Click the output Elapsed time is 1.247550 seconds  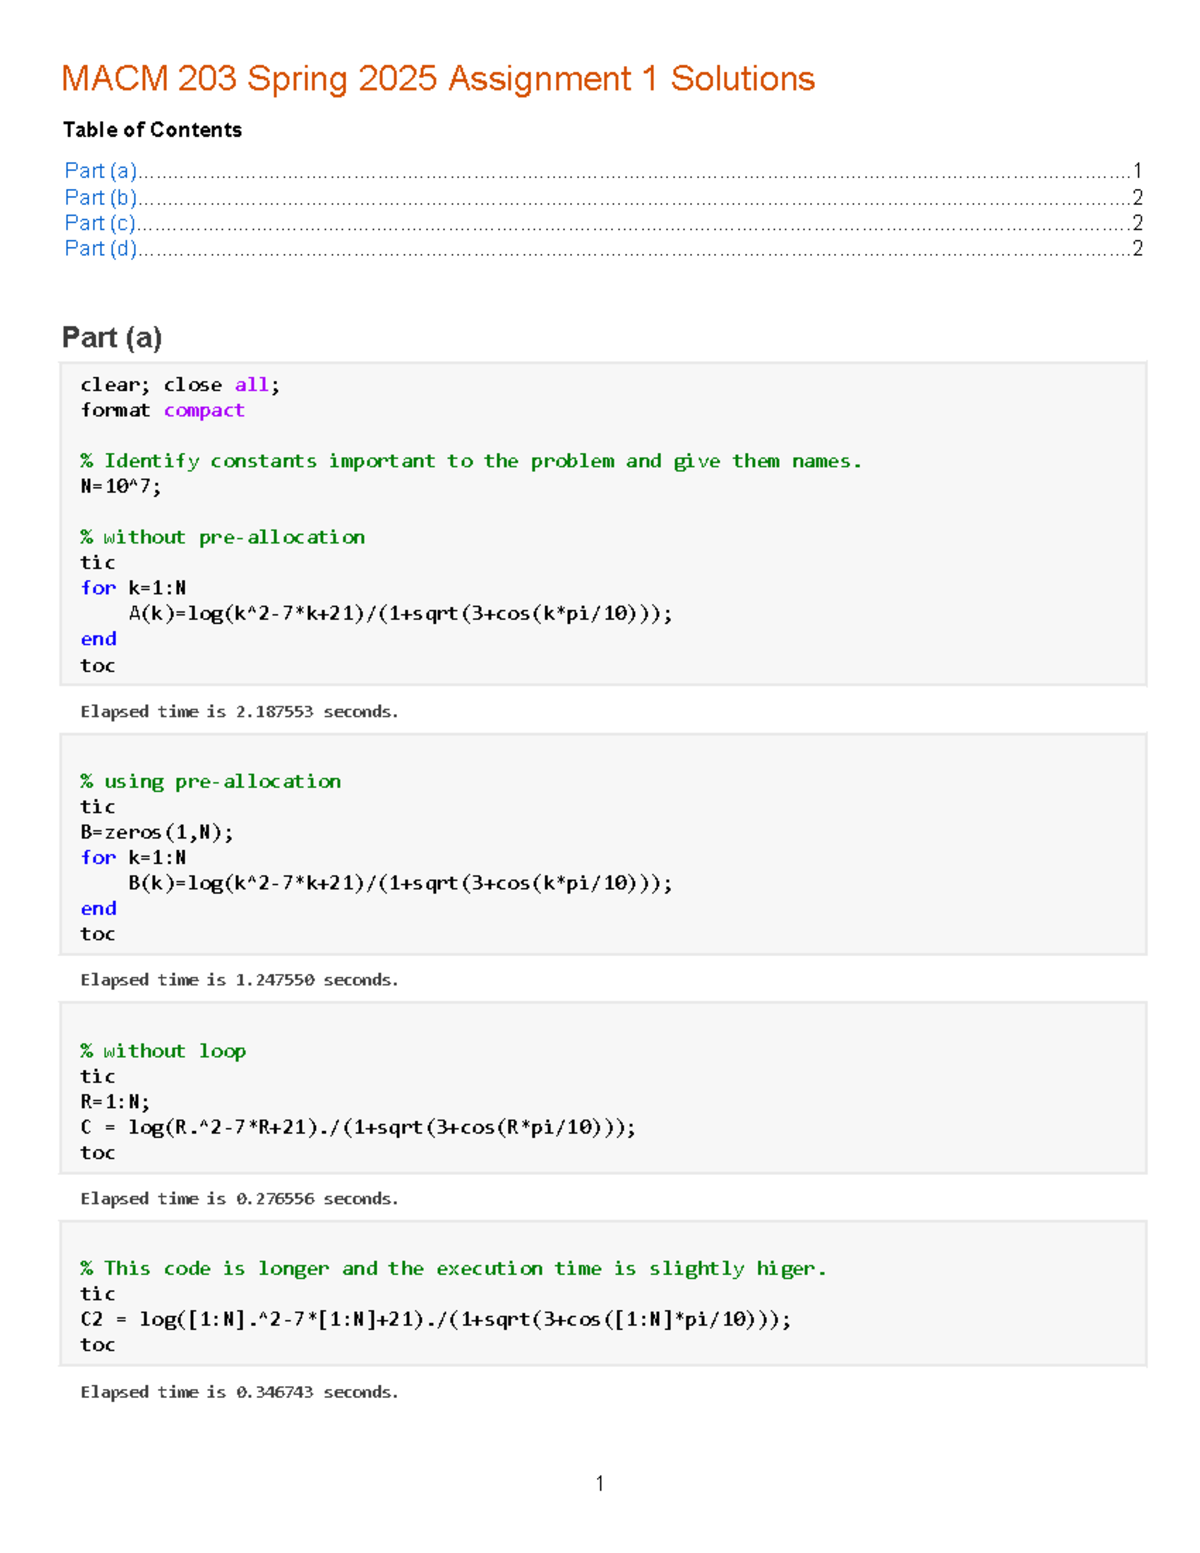pyautogui.click(x=239, y=980)
